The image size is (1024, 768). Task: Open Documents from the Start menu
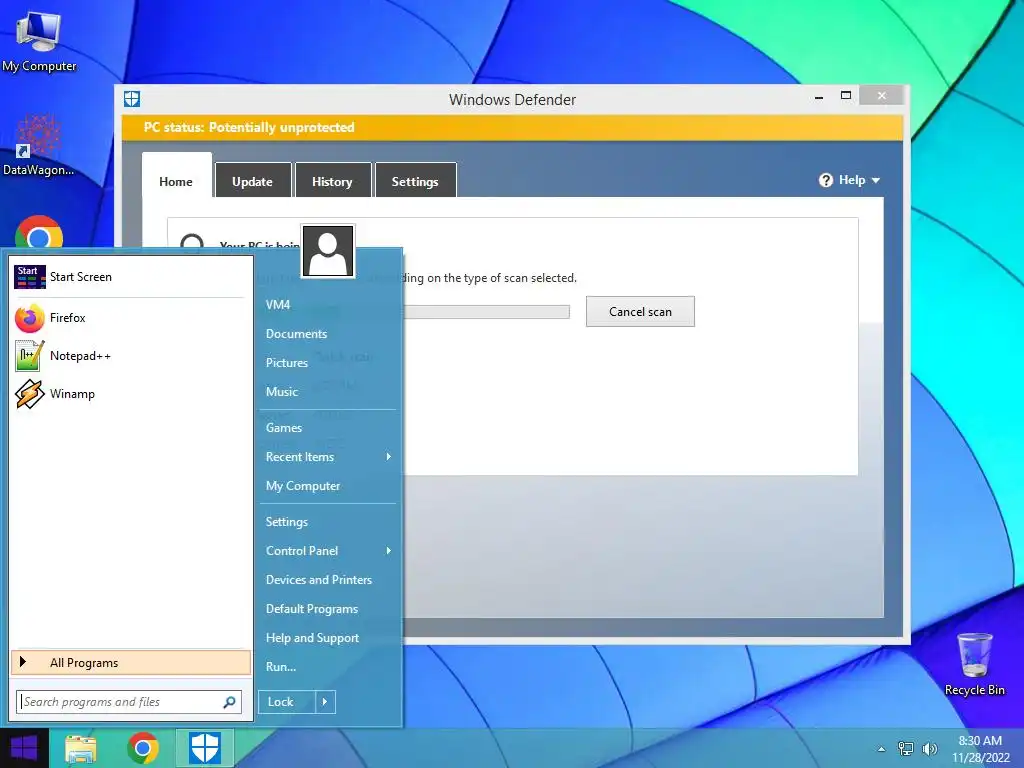click(x=328, y=334)
